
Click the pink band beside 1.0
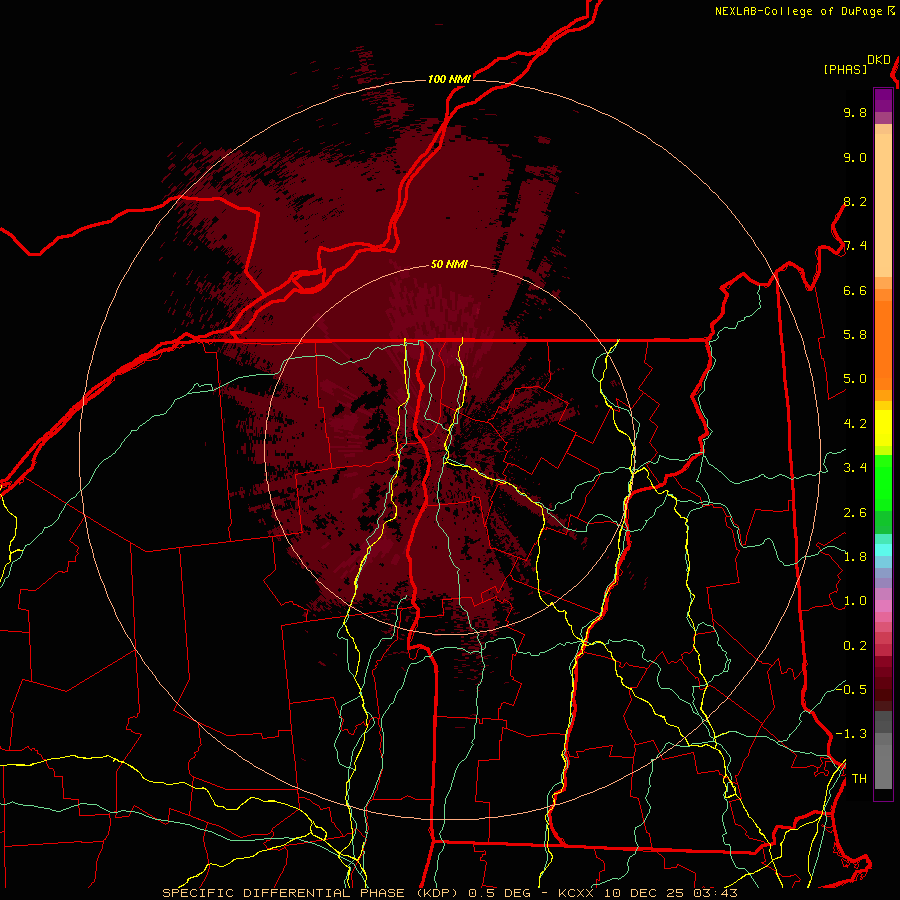pyautogui.click(x=883, y=606)
